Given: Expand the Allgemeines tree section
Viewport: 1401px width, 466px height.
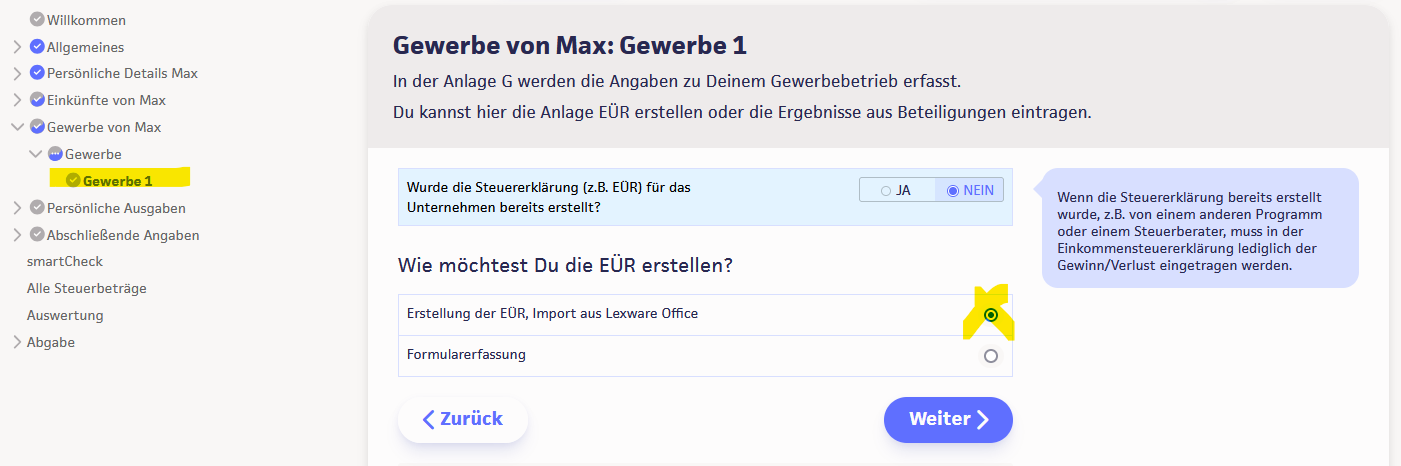Looking at the screenshot, I should click(x=17, y=46).
